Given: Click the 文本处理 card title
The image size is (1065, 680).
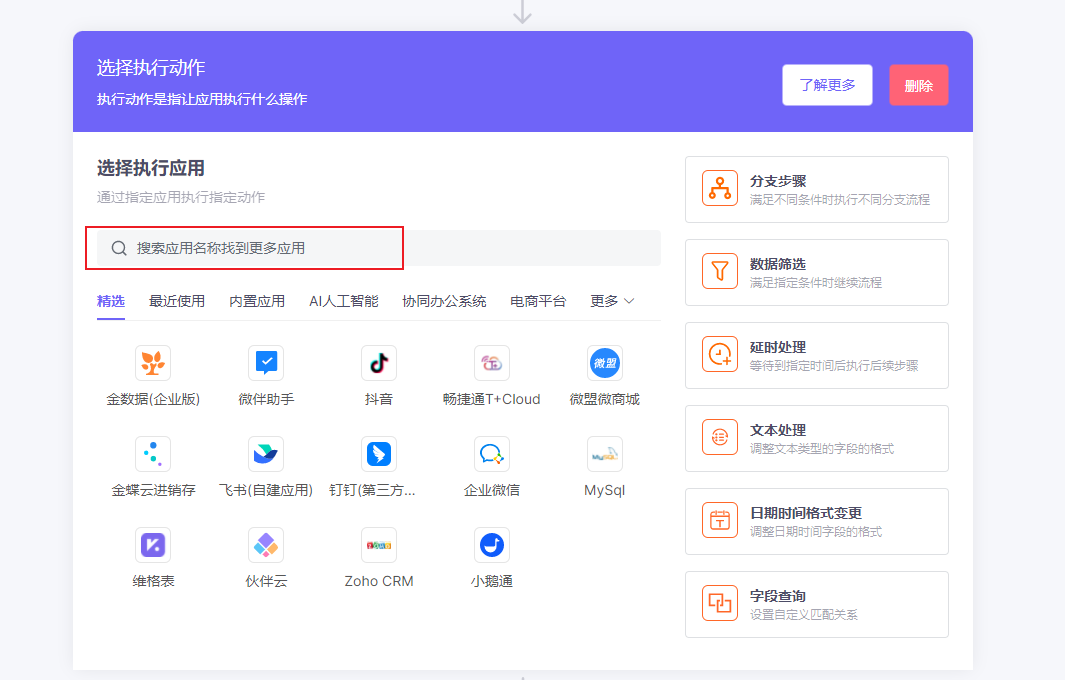Looking at the screenshot, I should tap(778, 430).
